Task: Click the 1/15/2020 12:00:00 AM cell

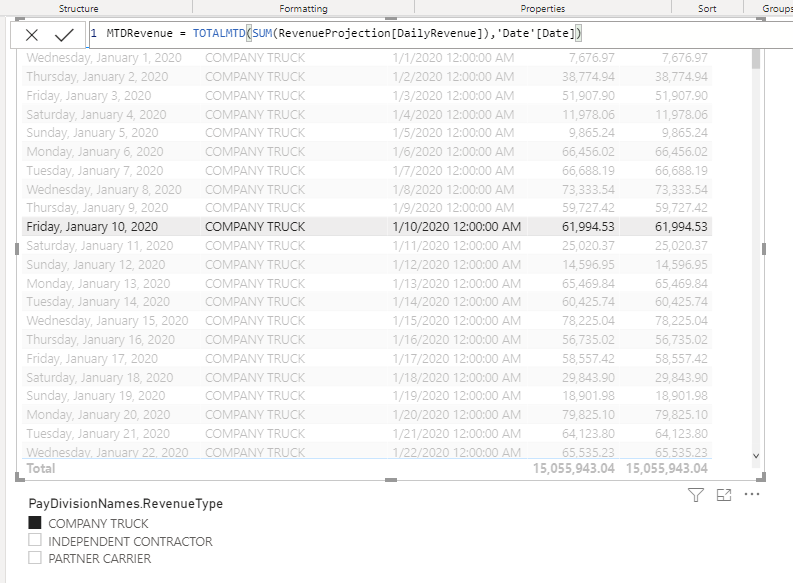Action: (456, 321)
